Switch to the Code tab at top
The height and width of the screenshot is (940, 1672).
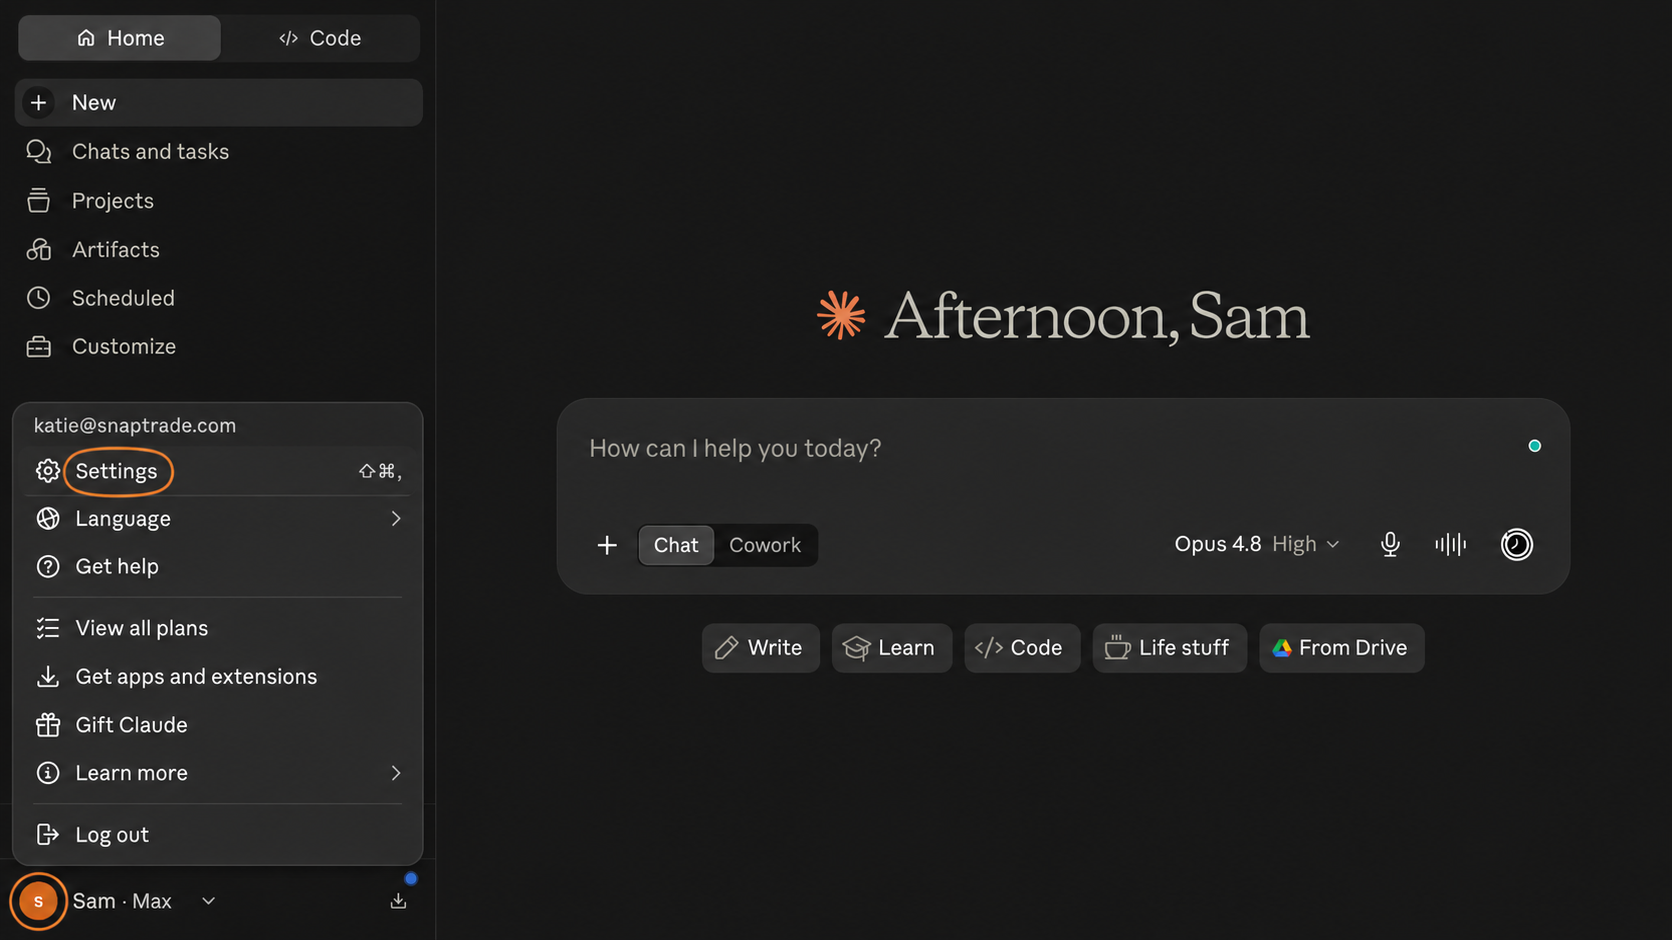tap(319, 38)
